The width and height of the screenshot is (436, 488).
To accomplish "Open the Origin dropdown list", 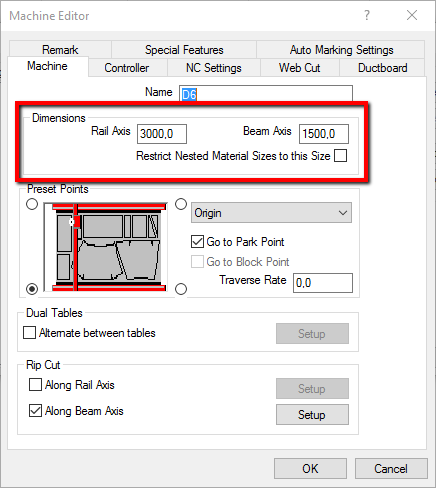I will point(271,213).
